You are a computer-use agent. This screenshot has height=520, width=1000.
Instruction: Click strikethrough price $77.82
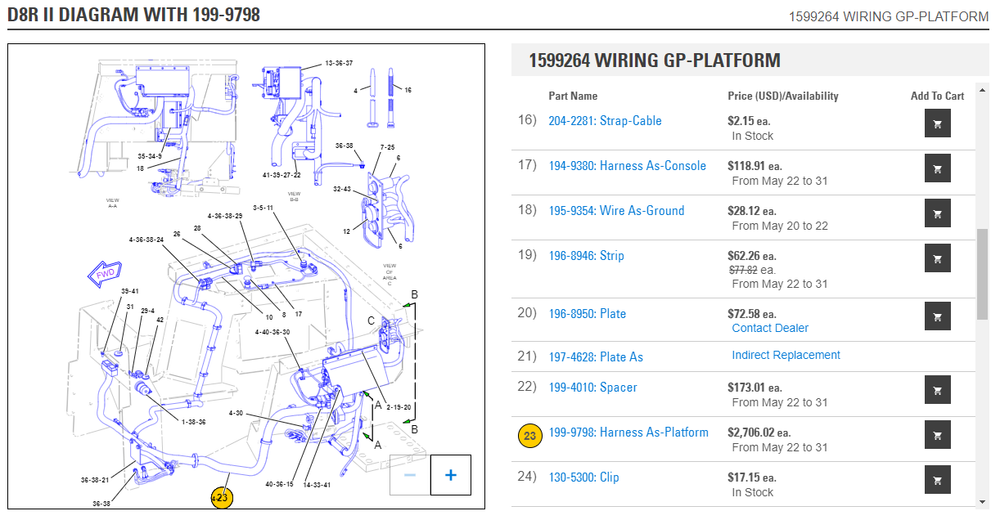(x=743, y=270)
